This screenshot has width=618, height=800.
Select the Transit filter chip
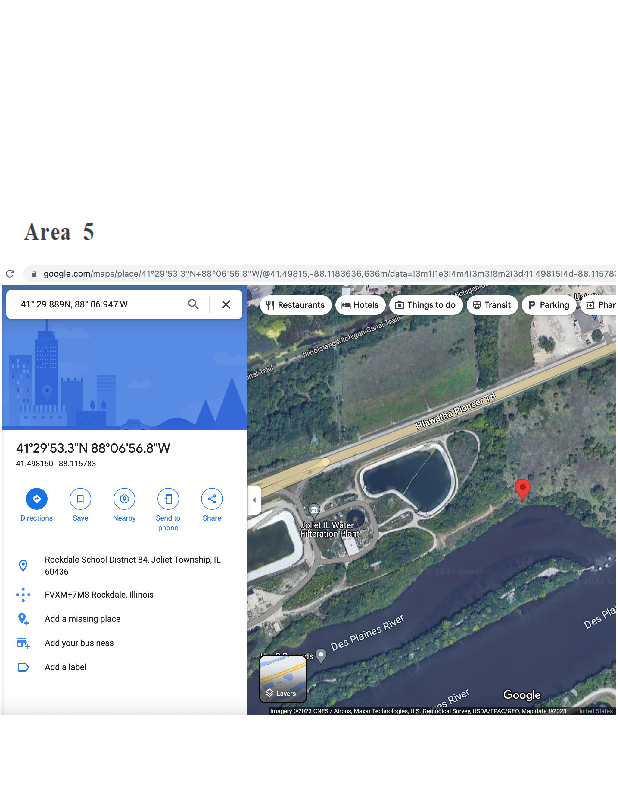click(x=491, y=305)
